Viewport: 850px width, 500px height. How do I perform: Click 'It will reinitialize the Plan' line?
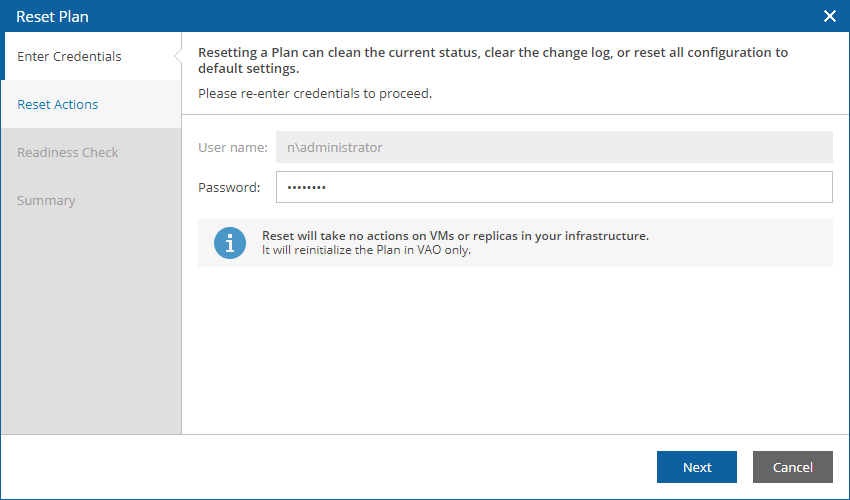click(x=366, y=250)
